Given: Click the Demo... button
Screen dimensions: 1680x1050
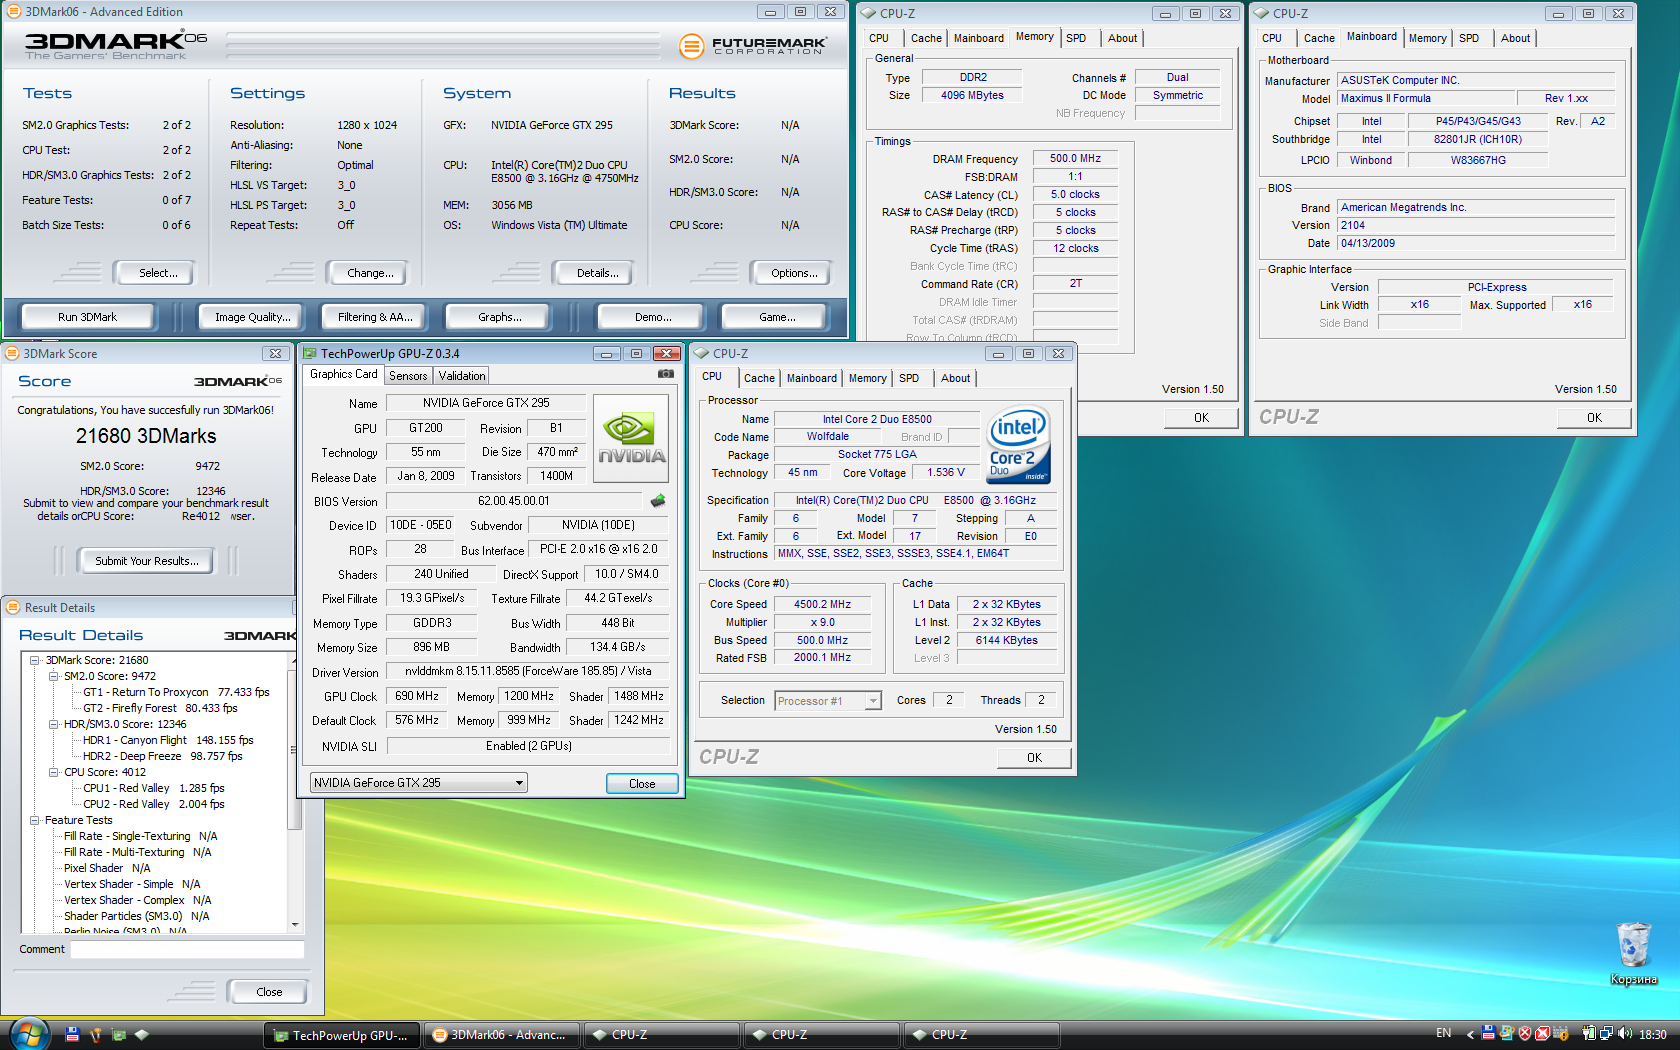Looking at the screenshot, I should pos(653,317).
